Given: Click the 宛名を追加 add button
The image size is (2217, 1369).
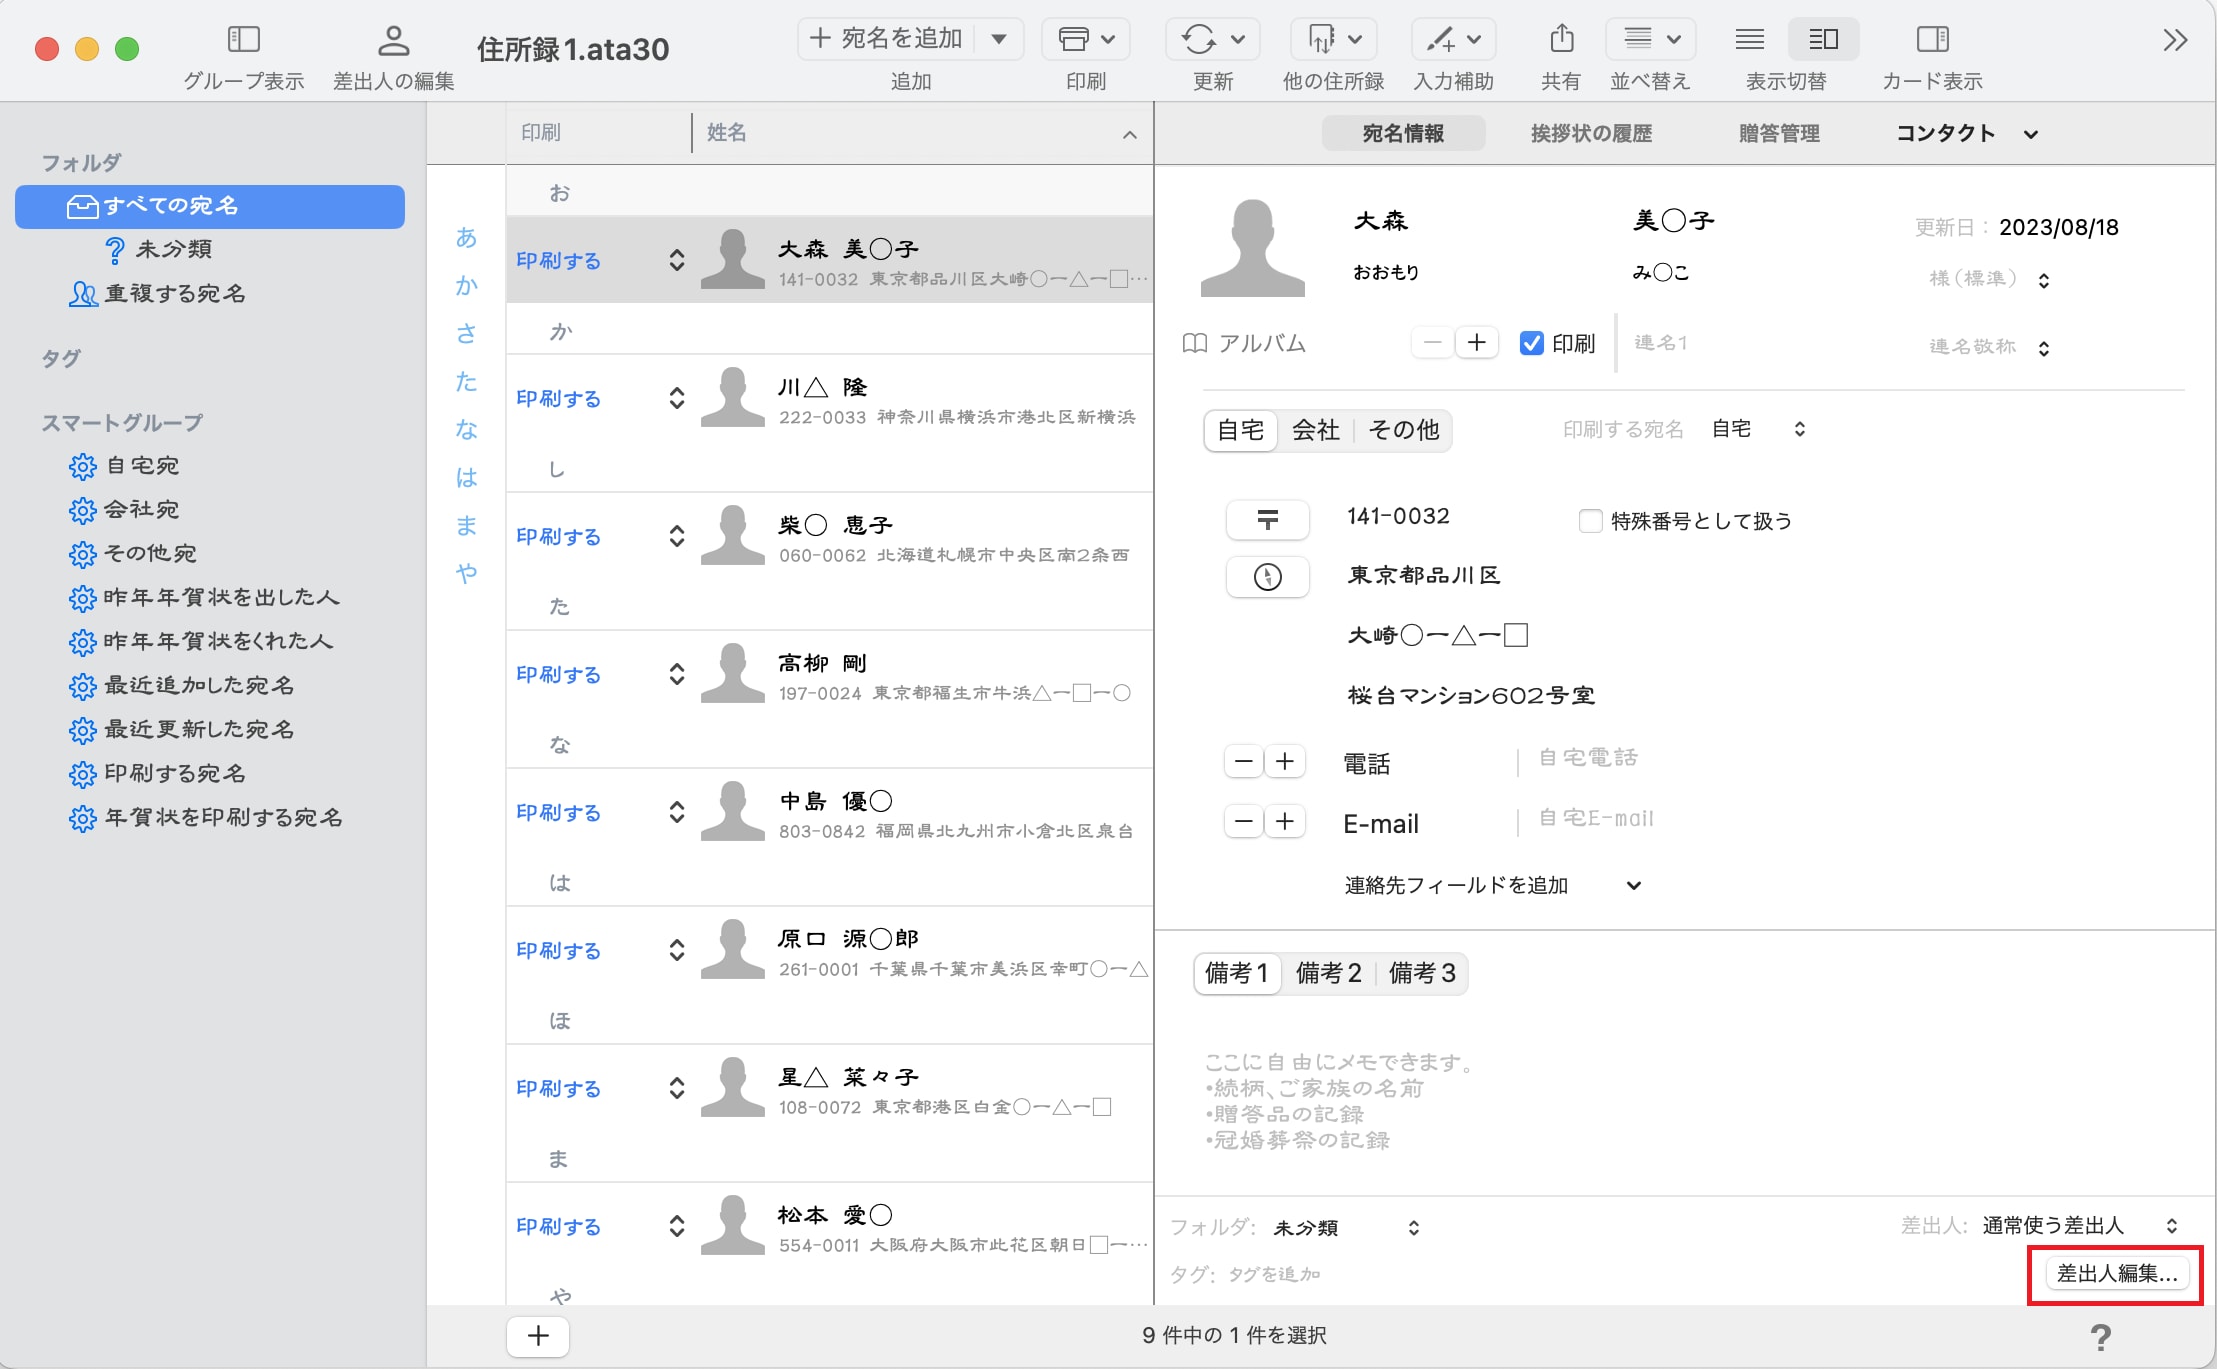Looking at the screenshot, I should [x=886, y=39].
